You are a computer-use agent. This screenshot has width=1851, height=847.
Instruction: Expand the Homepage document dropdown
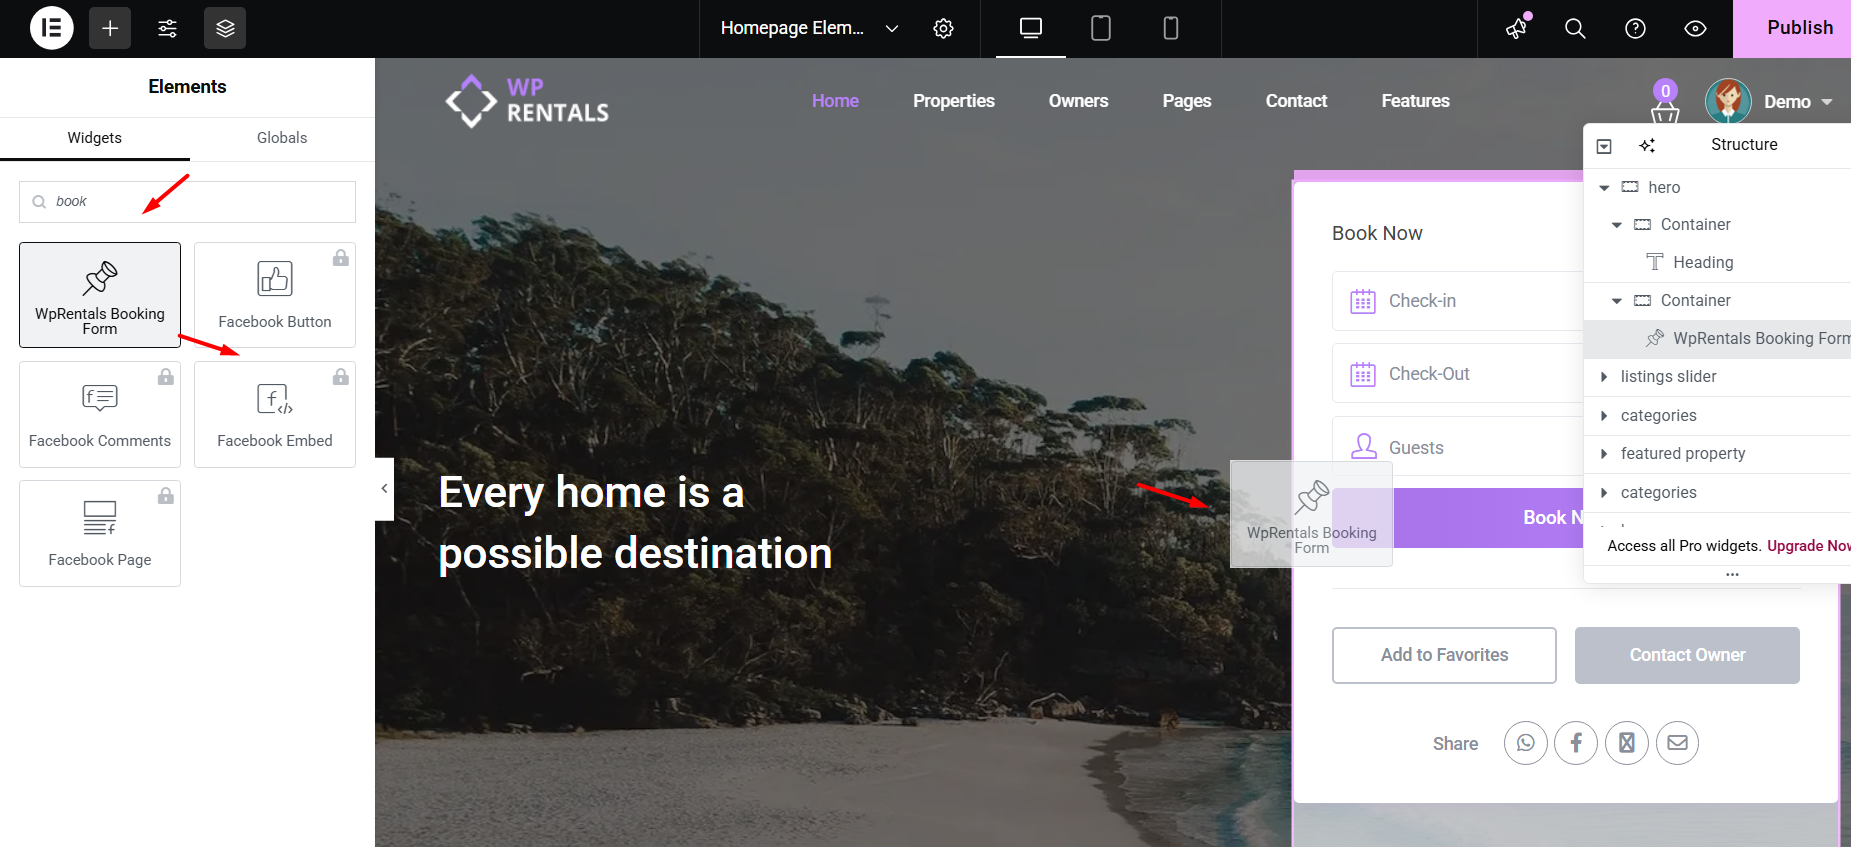click(891, 28)
